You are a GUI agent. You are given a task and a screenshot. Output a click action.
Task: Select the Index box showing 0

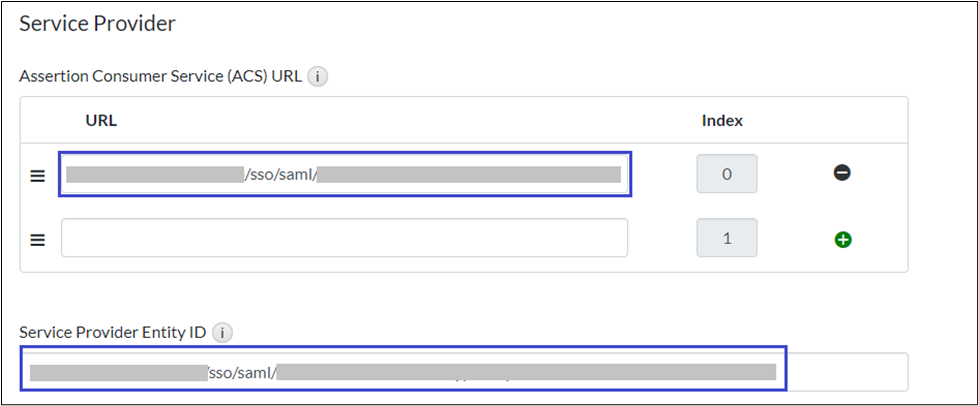[x=727, y=174]
